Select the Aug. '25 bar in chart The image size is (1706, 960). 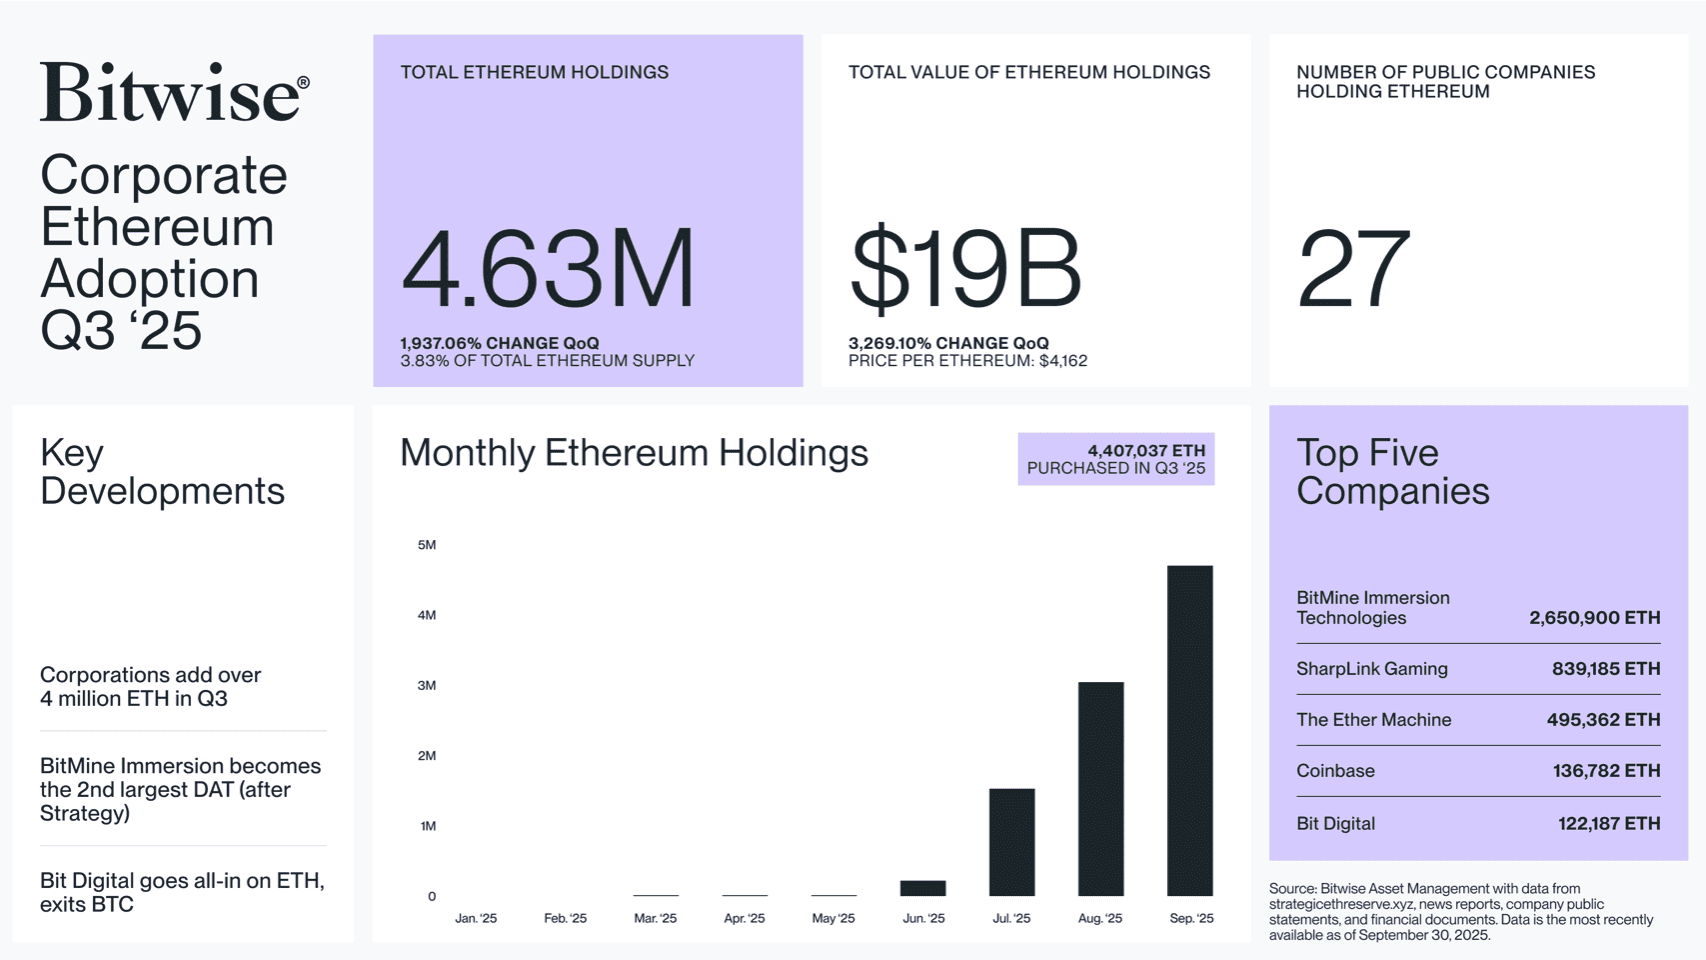1100,789
